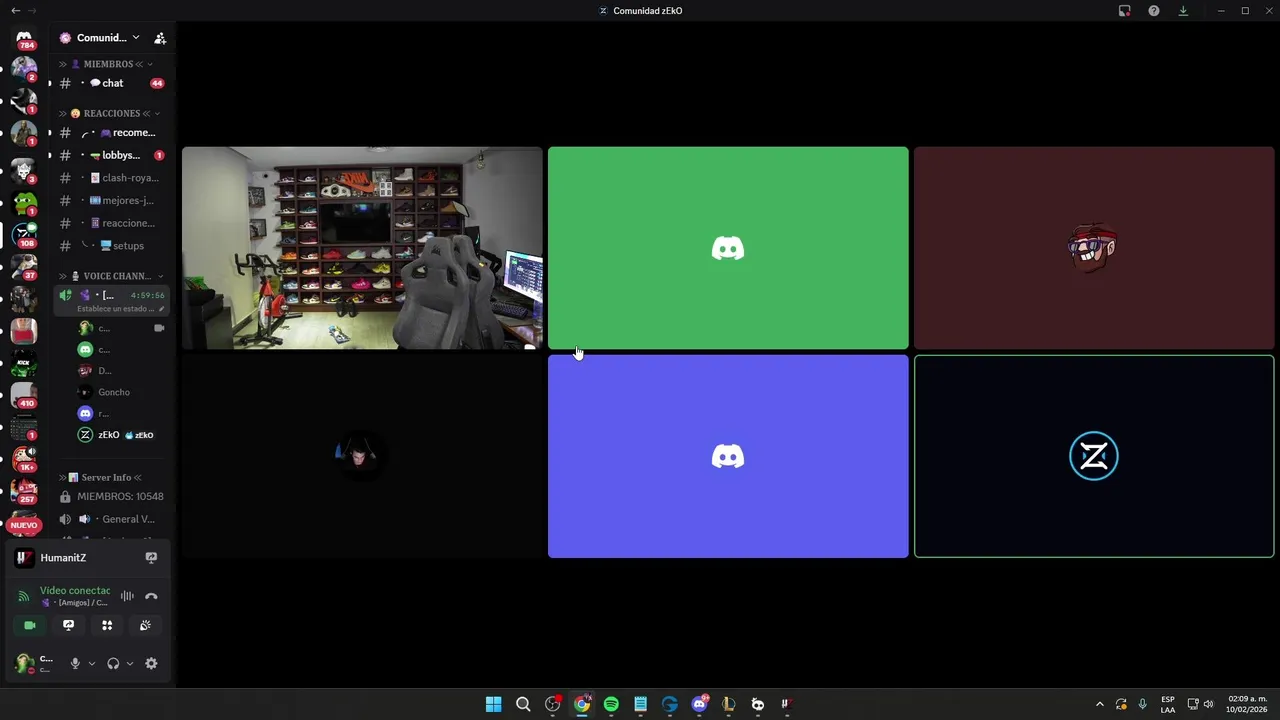Collapse the MIEMBROS category
This screenshot has width=1280, height=720.
coord(108,64)
